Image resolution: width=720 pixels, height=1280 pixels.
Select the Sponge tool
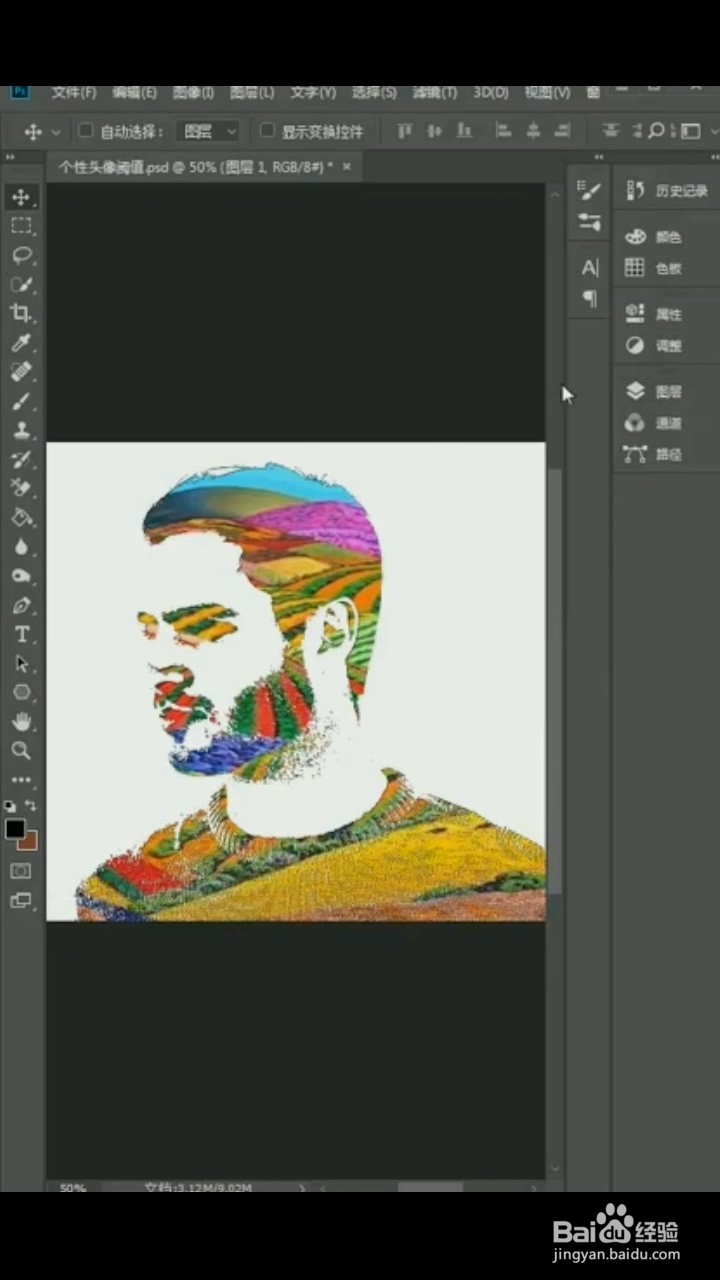coord(21,576)
